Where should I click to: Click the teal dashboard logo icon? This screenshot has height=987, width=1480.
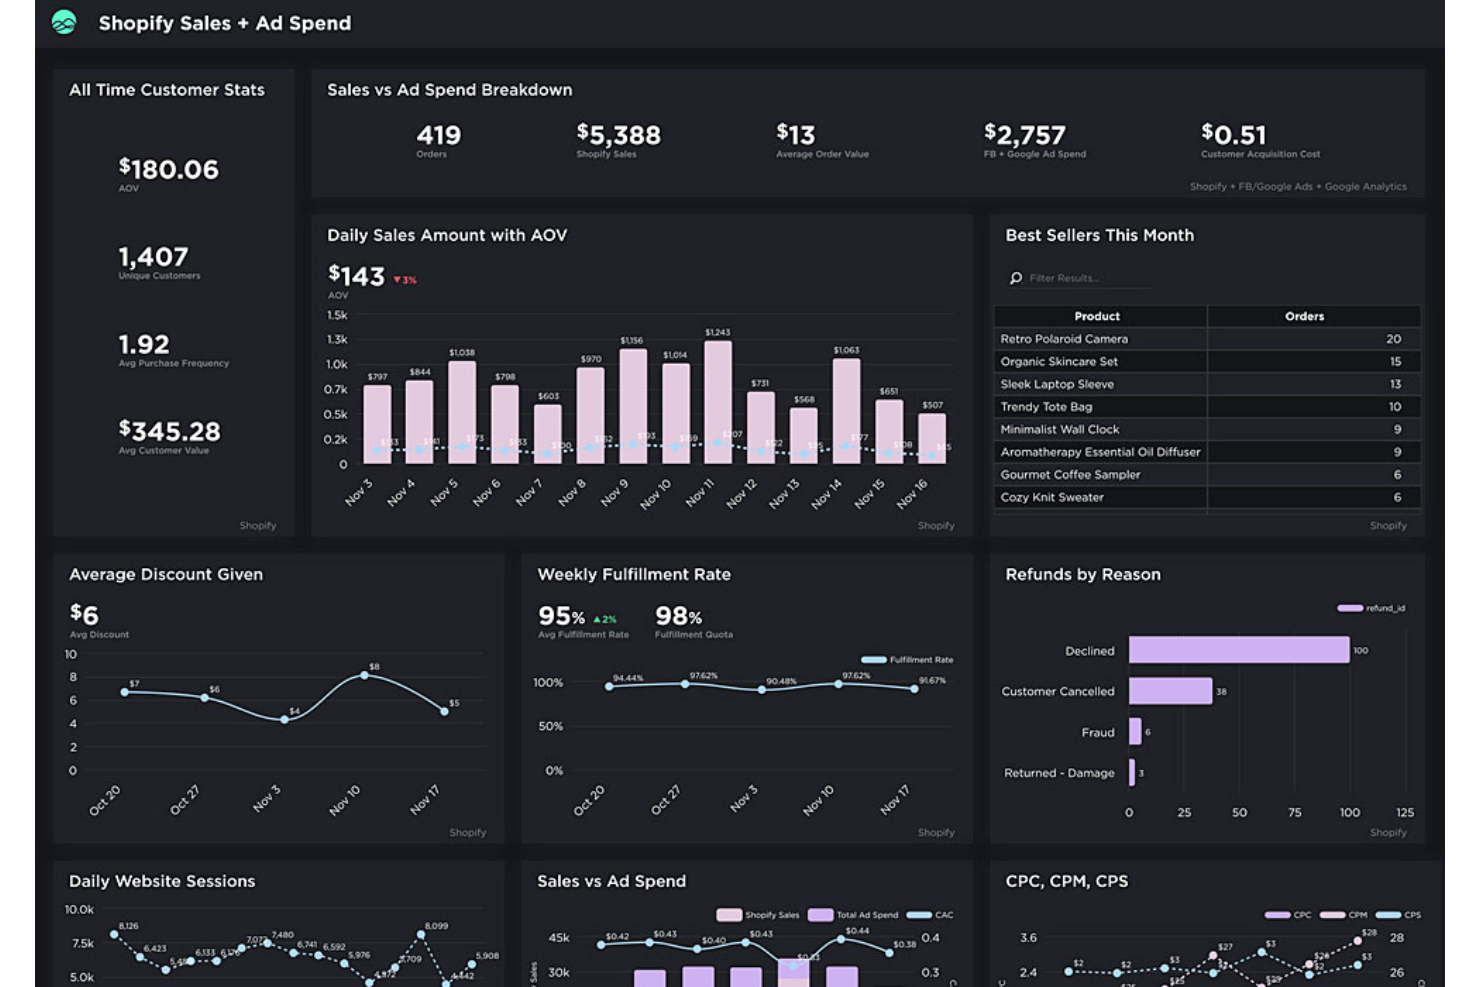64,22
